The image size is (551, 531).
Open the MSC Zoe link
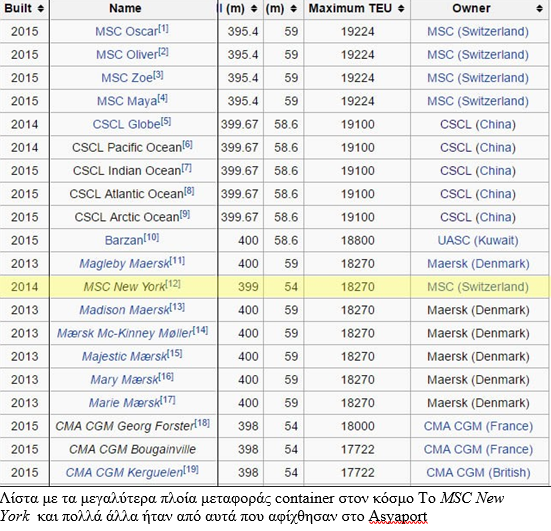point(127,78)
